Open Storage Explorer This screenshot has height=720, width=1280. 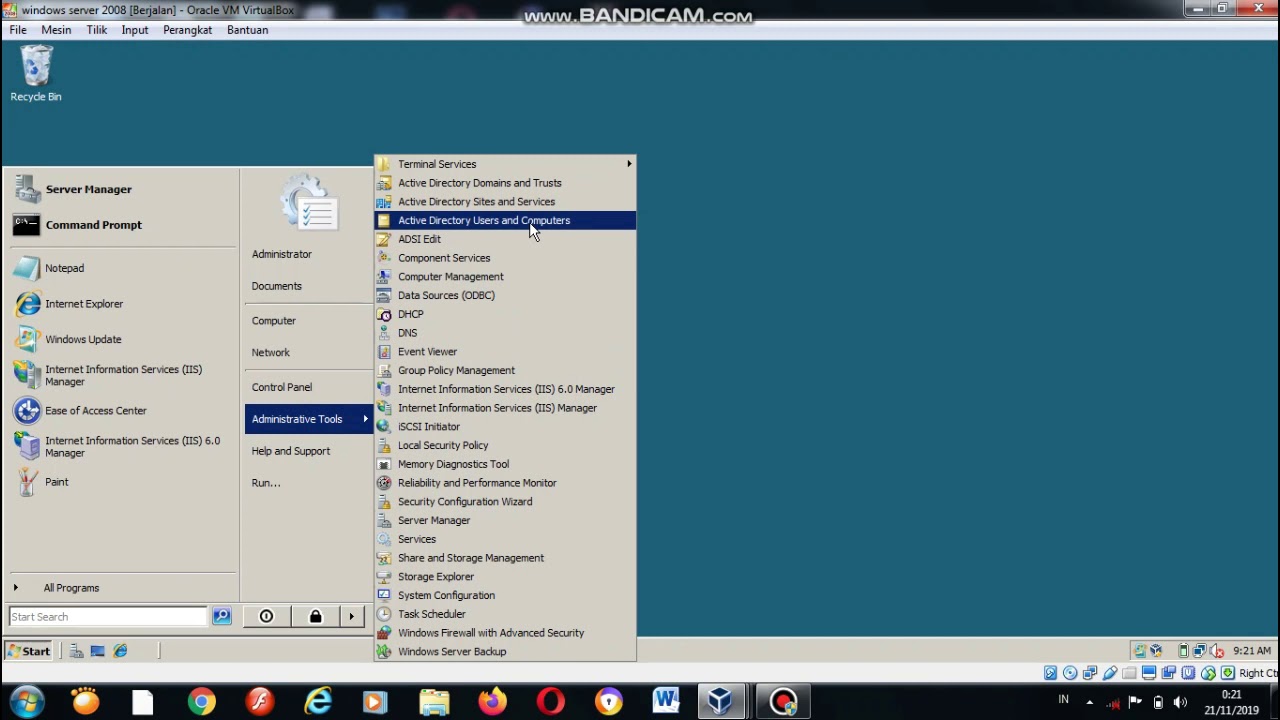(x=505, y=577)
